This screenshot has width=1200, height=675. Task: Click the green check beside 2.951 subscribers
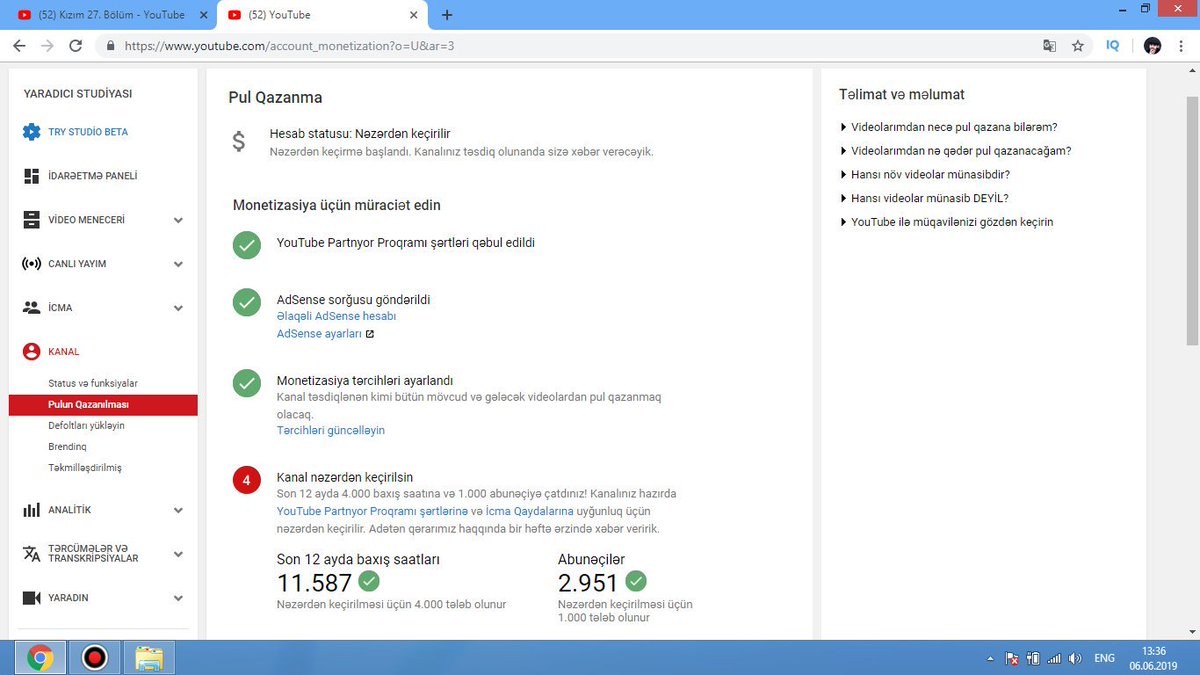click(635, 581)
